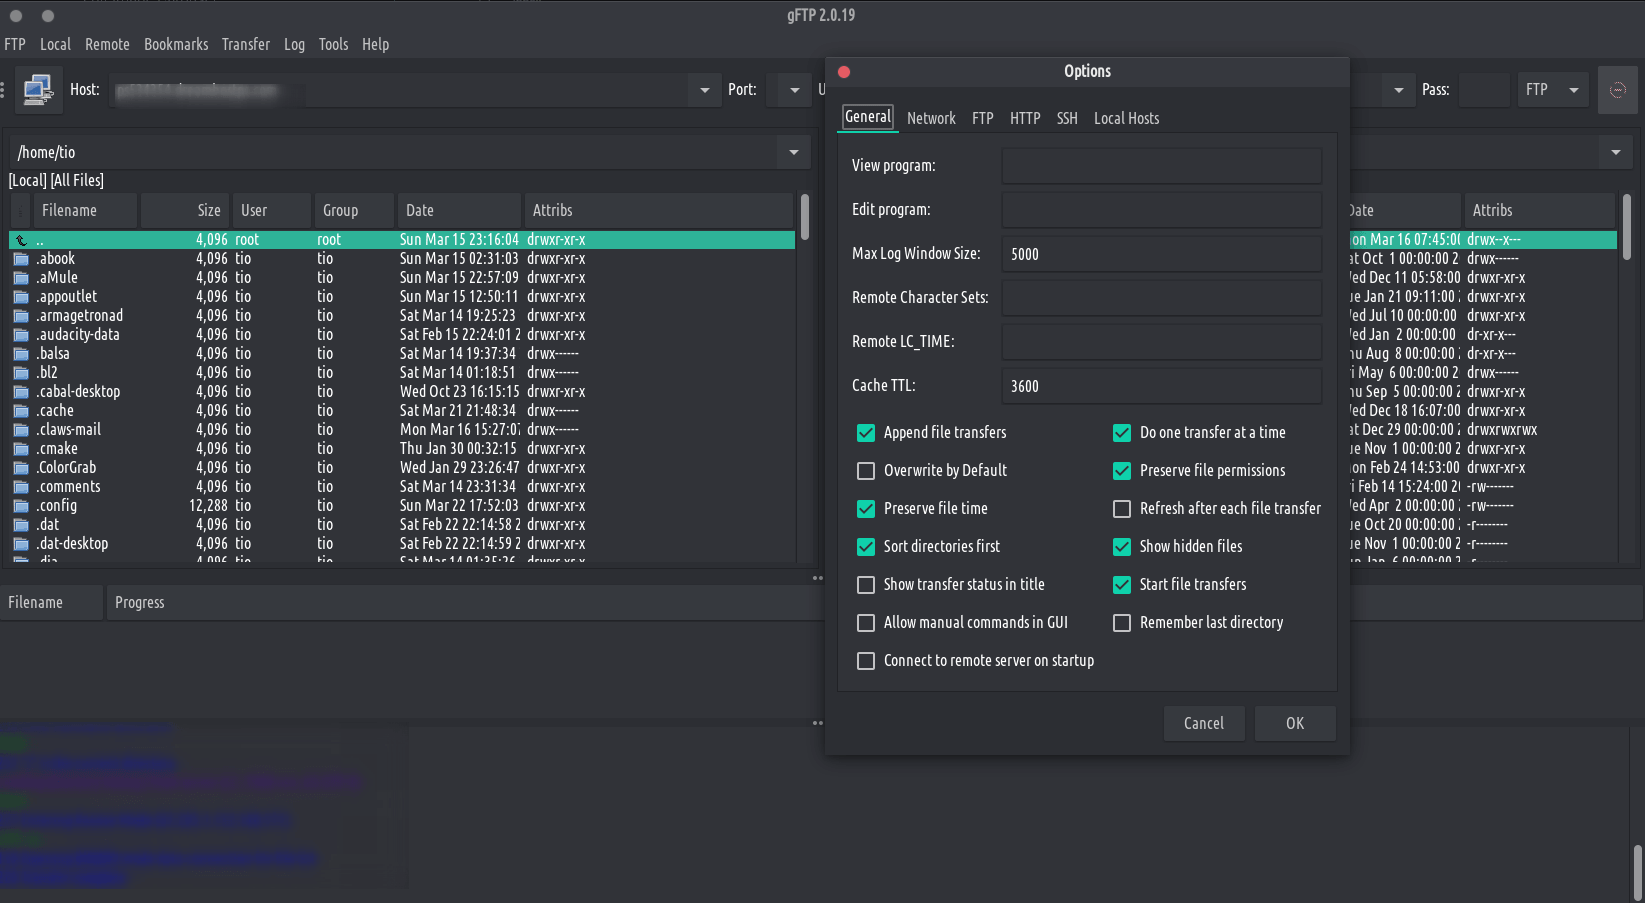1645x903 pixels.
Task: Open the Log menu
Action: [294, 44]
